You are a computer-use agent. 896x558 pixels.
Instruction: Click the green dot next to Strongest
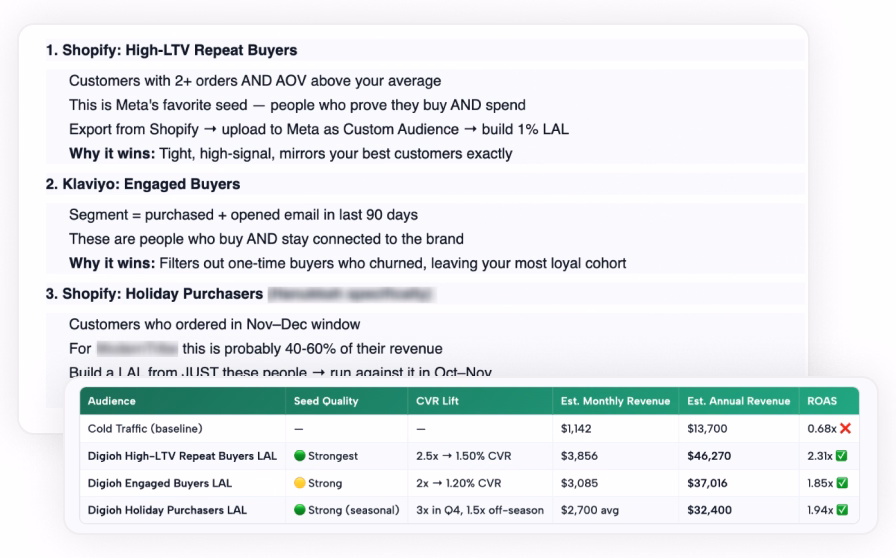pos(299,456)
